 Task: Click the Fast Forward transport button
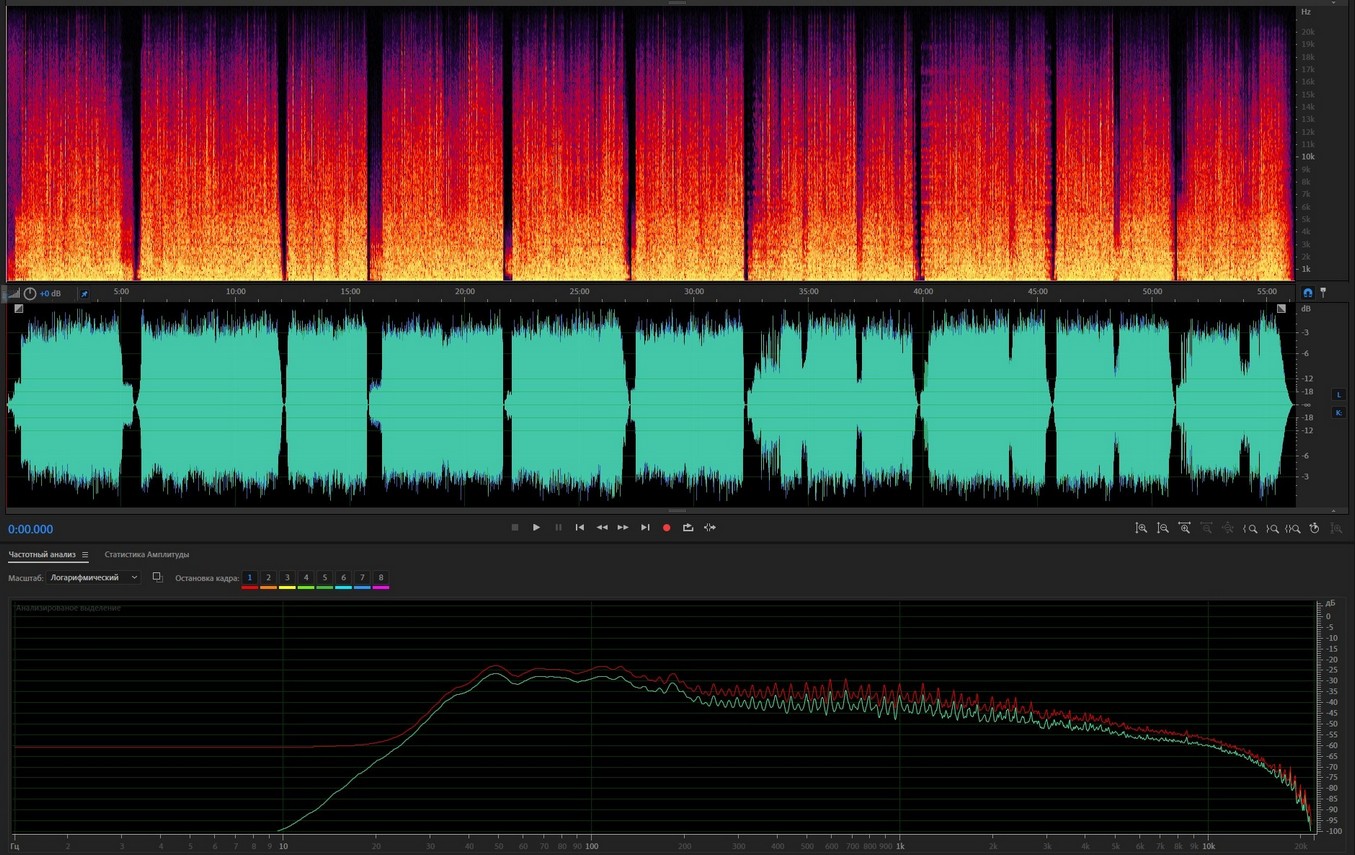click(x=623, y=528)
